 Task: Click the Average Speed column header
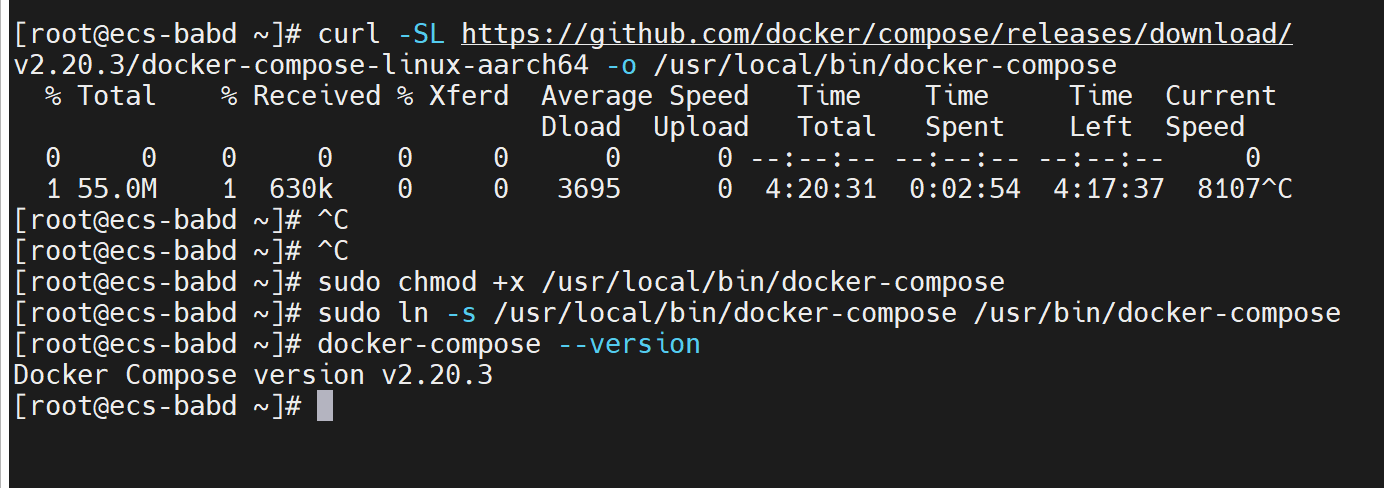pos(645,97)
